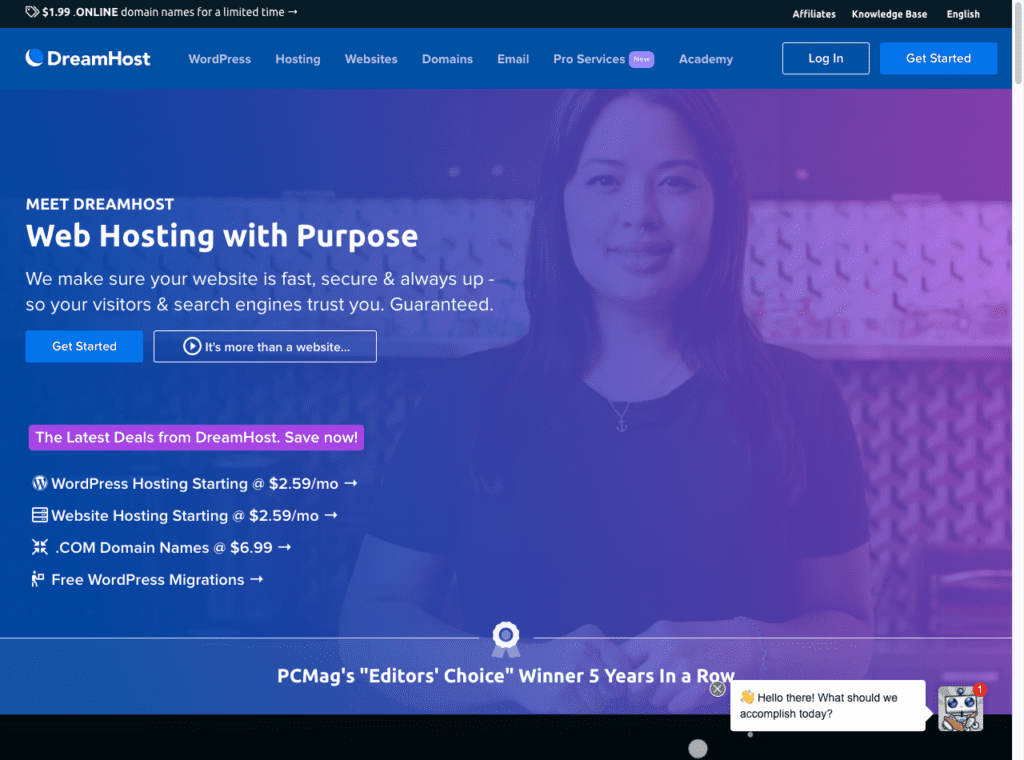This screenshot has width=1024, height=760.
Task: Click the award ribbon icon above PCMag text
Action: point(506,639)
